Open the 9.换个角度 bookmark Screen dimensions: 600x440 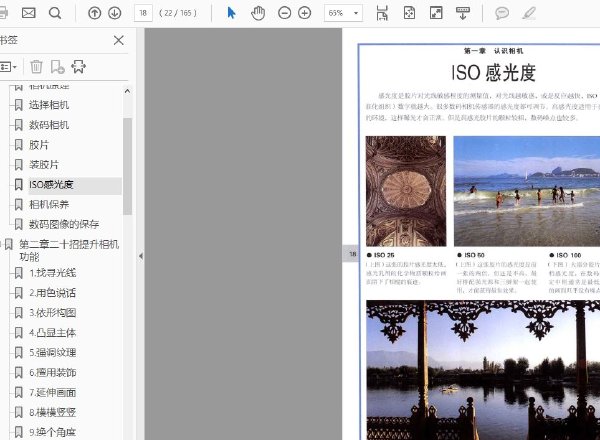53,432
